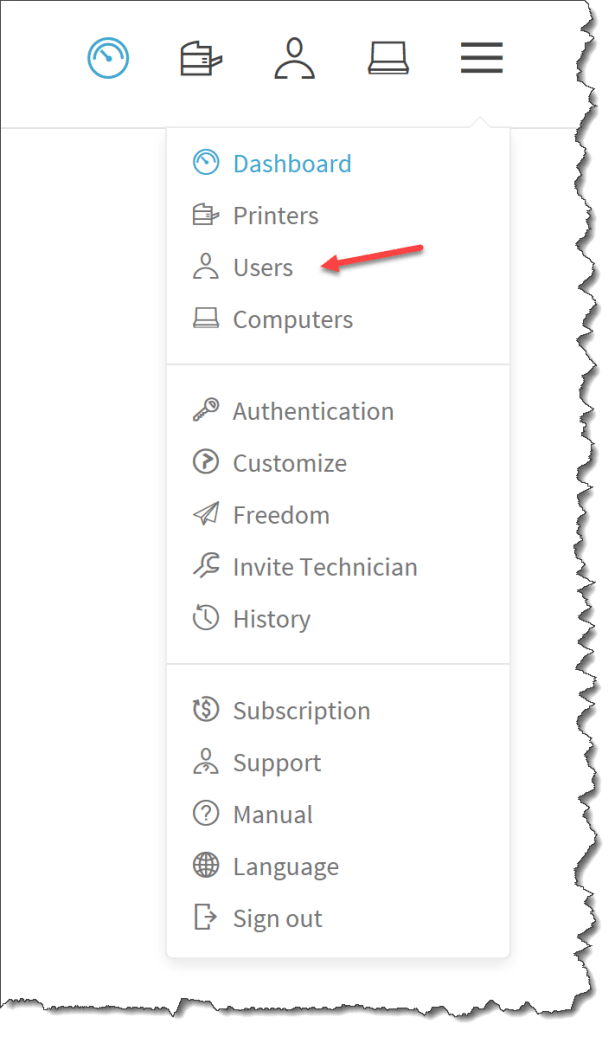Click the Sign out option
Screen dimensions: 615x1037
coord(277,918)
